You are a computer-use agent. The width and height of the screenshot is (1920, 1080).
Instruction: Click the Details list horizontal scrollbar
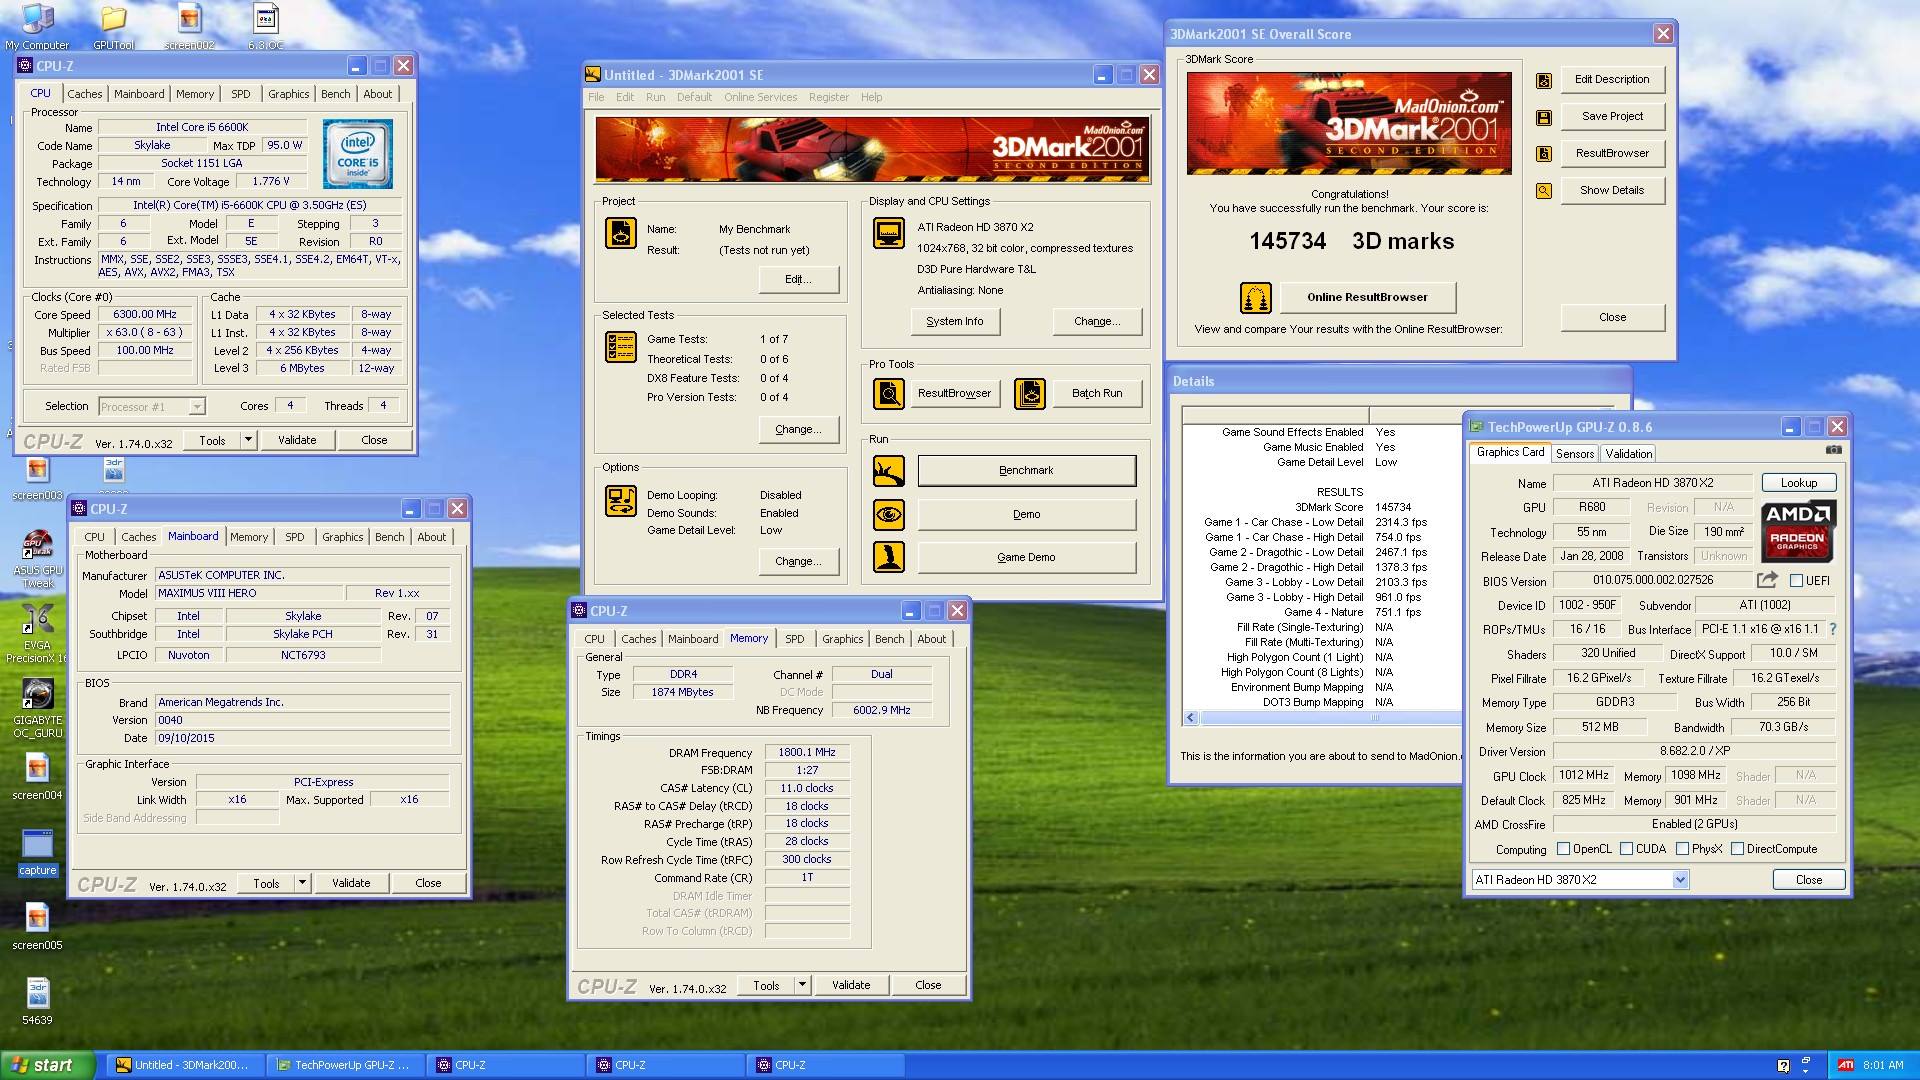pyautogui.click(x=1330, y=718)
